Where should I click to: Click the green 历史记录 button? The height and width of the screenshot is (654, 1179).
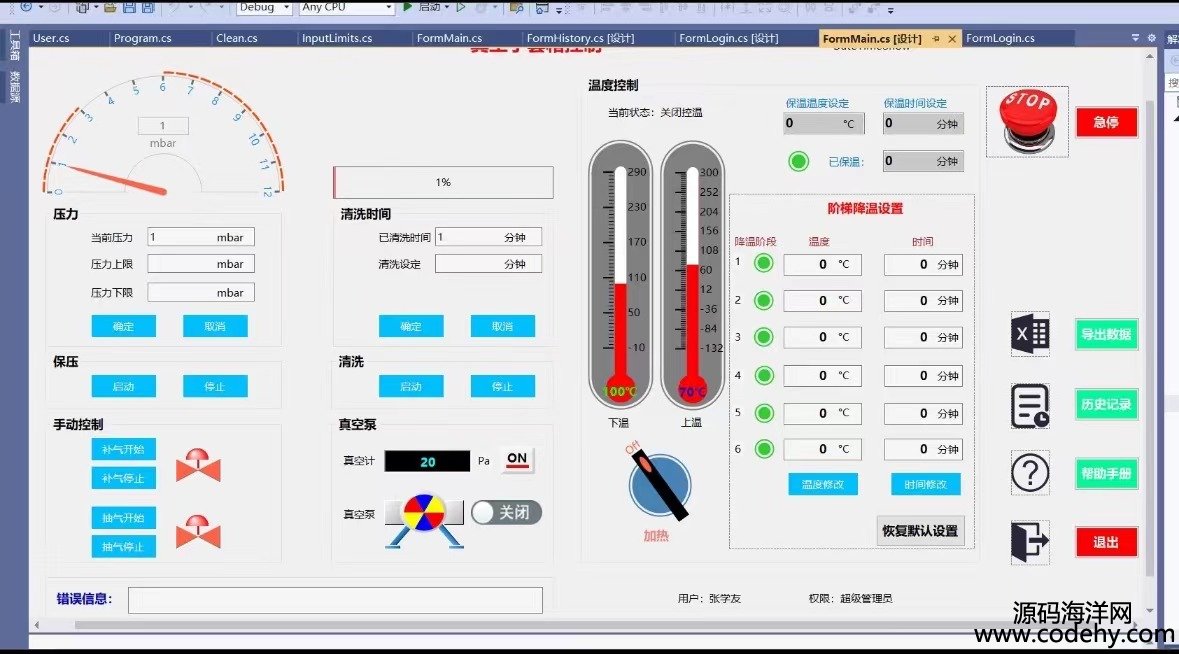tap(1106, 404)
